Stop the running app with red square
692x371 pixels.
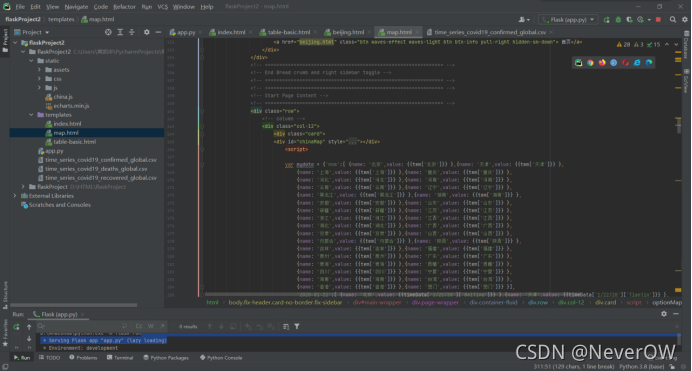[658, 20]
